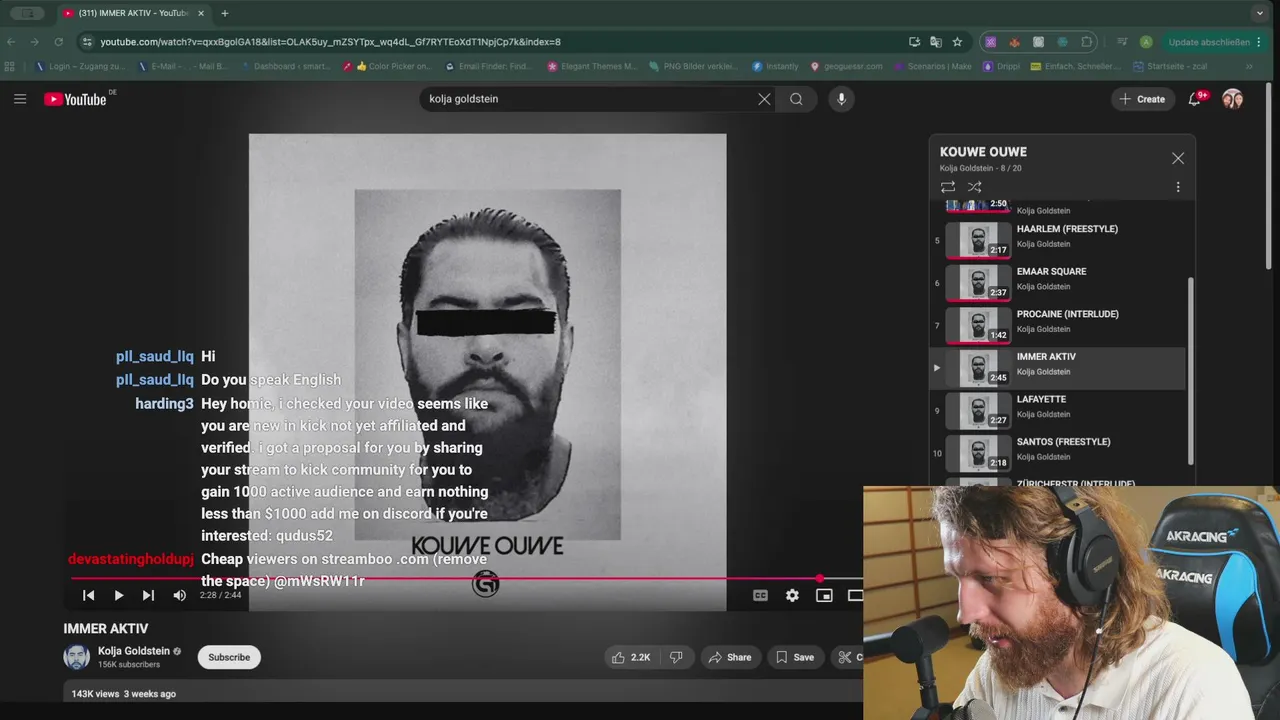The width and height of the screenshot is (1280, 720).
Task: Toggle closed captions
Action: (760, 595)
